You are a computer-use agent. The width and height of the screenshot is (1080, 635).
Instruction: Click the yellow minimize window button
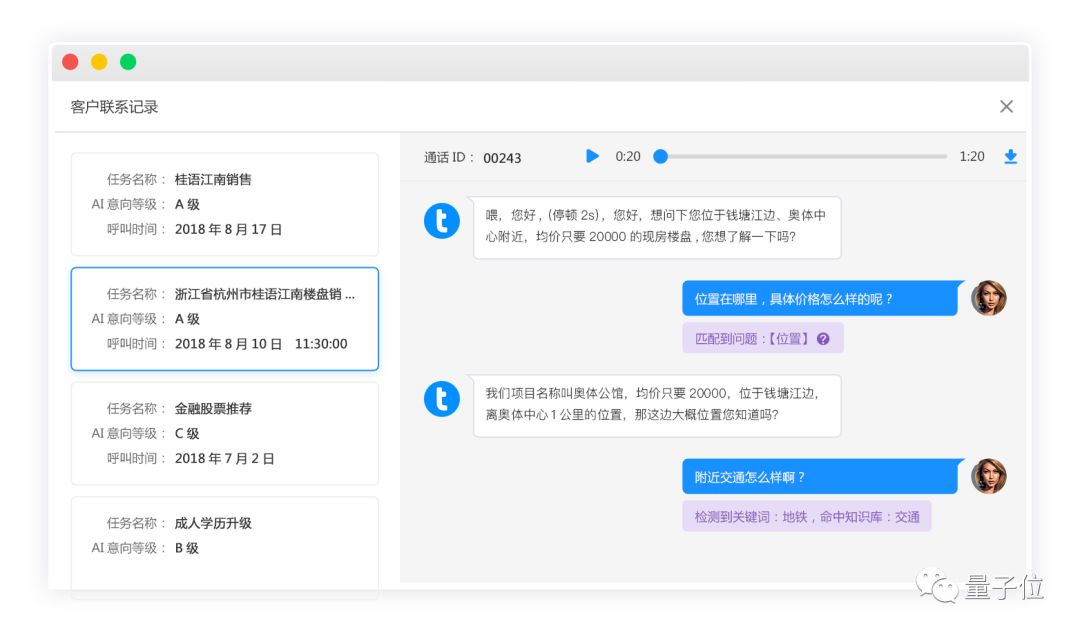pyautogui.click(x=99, y=62)
